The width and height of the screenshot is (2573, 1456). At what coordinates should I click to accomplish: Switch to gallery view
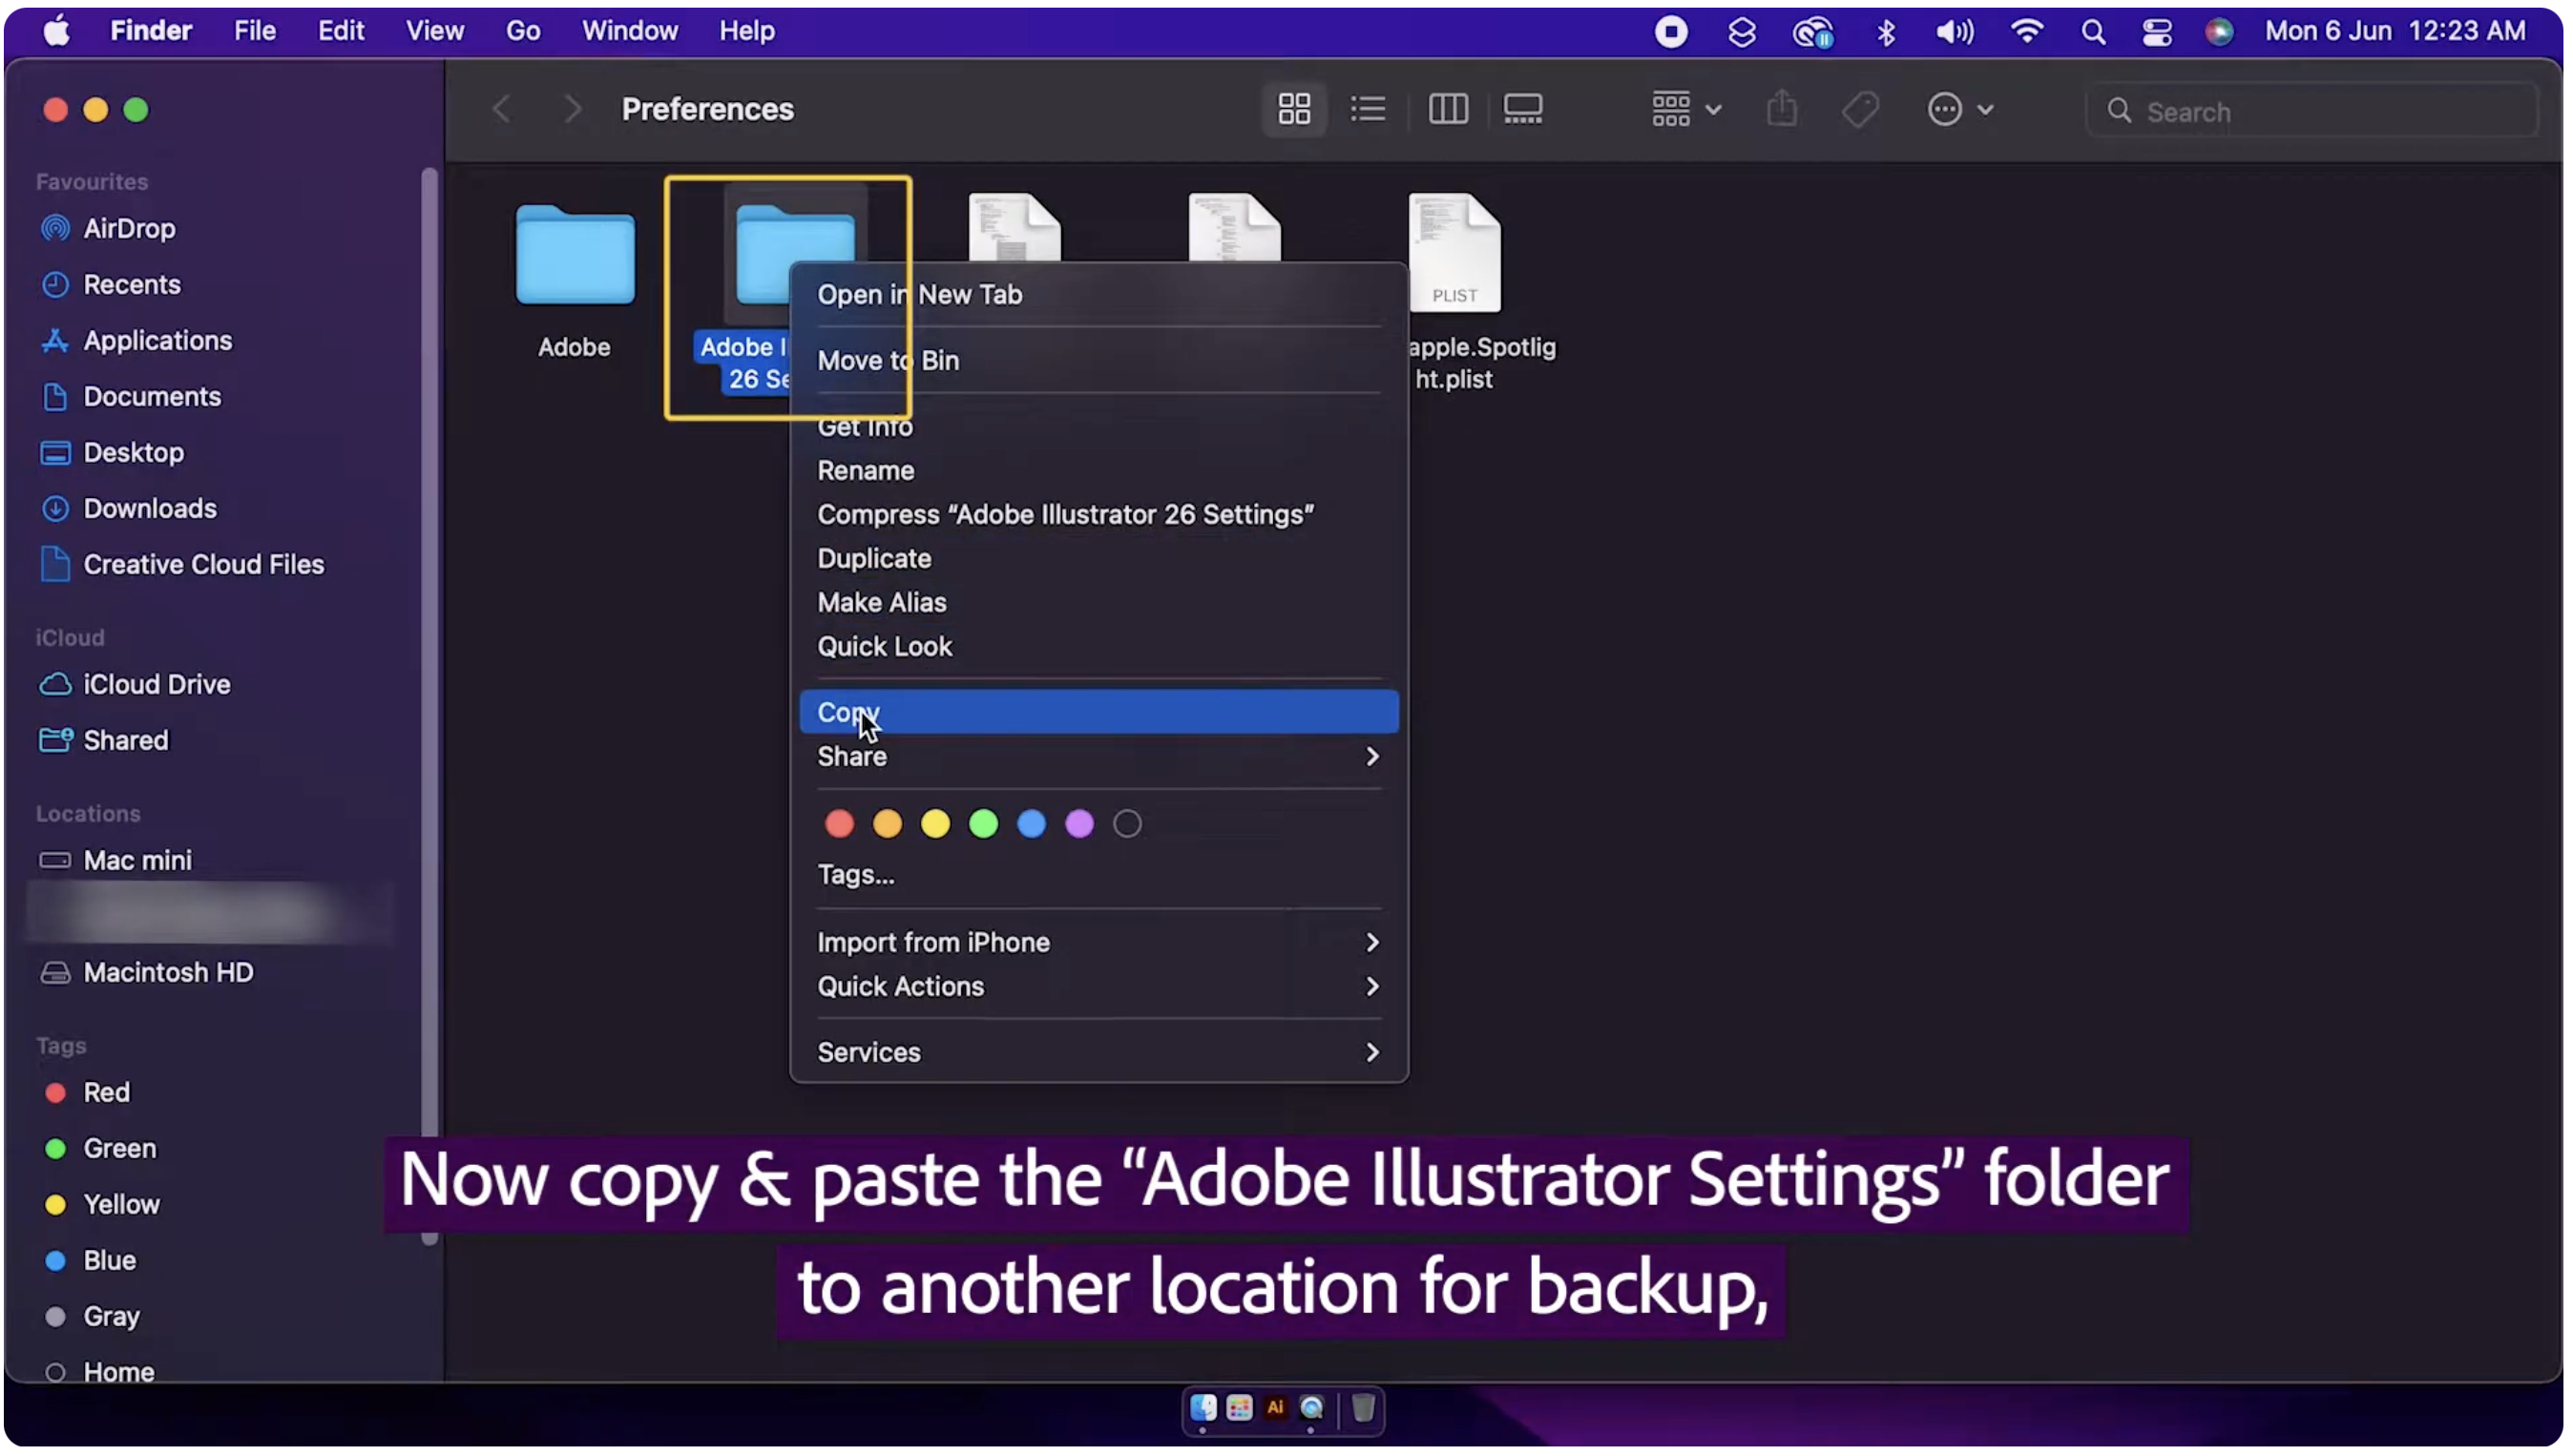coord(1522,108)
